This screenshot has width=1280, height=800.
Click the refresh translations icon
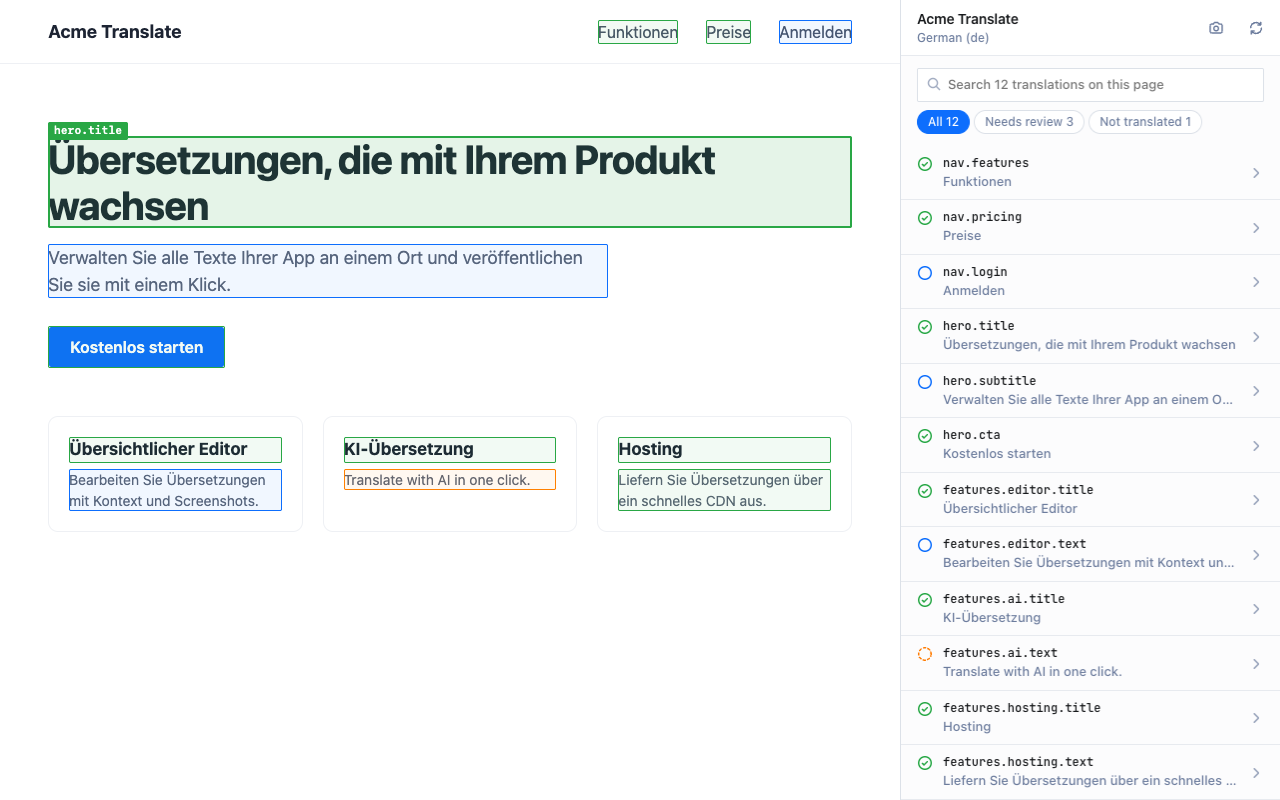(x=1256, y=28)
